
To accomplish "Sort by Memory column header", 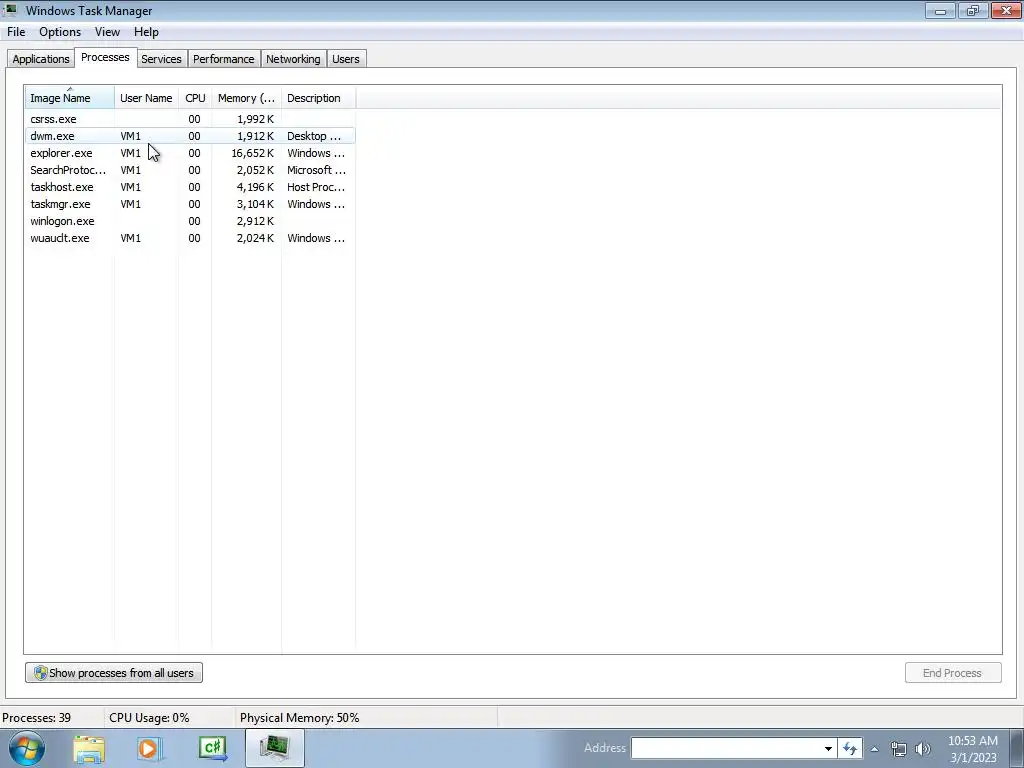I will click(246, 98).
